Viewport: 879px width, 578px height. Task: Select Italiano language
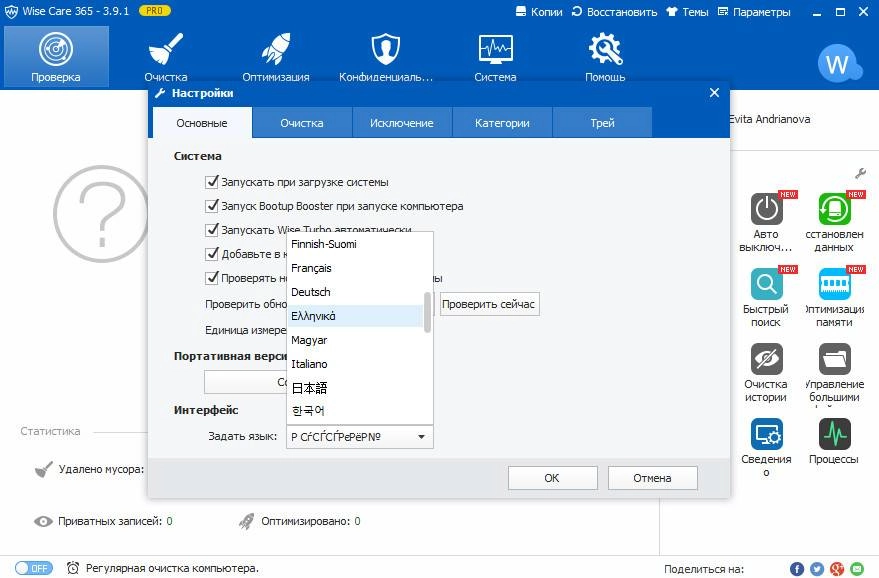tap(355, 364)
